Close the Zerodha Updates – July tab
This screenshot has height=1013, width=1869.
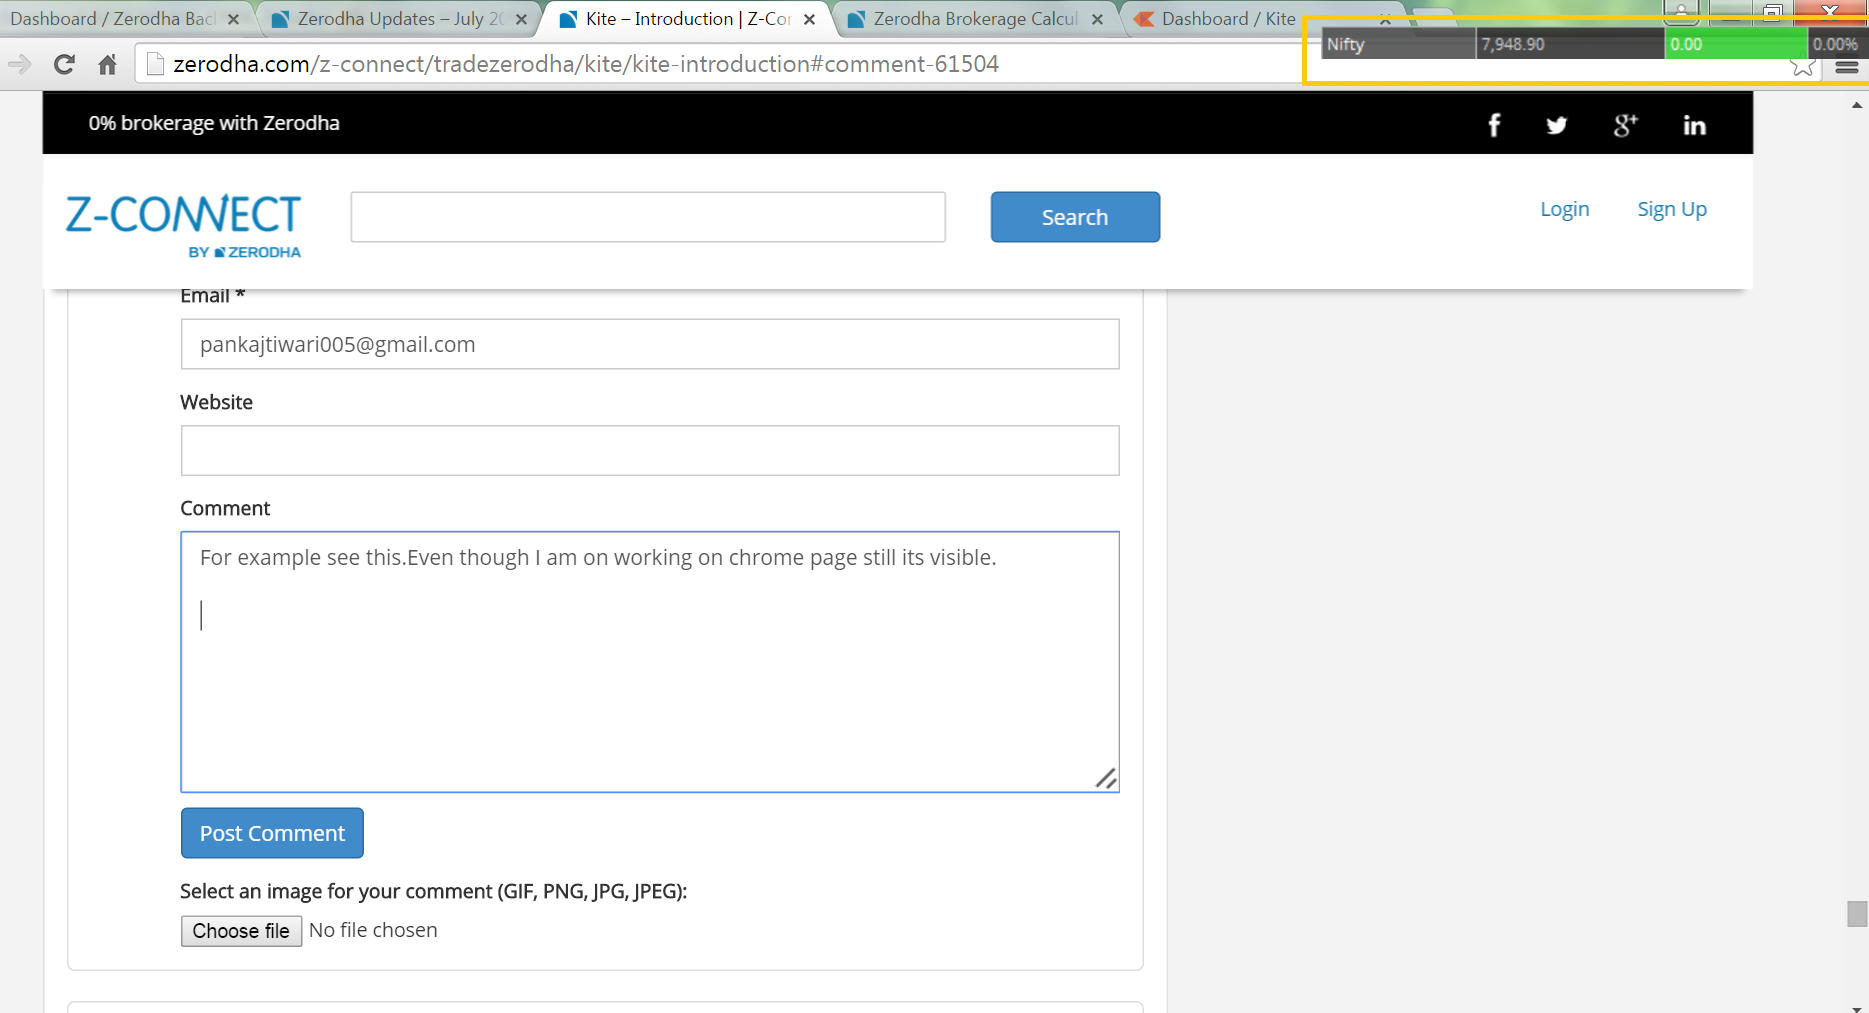[x=521, y=19]
